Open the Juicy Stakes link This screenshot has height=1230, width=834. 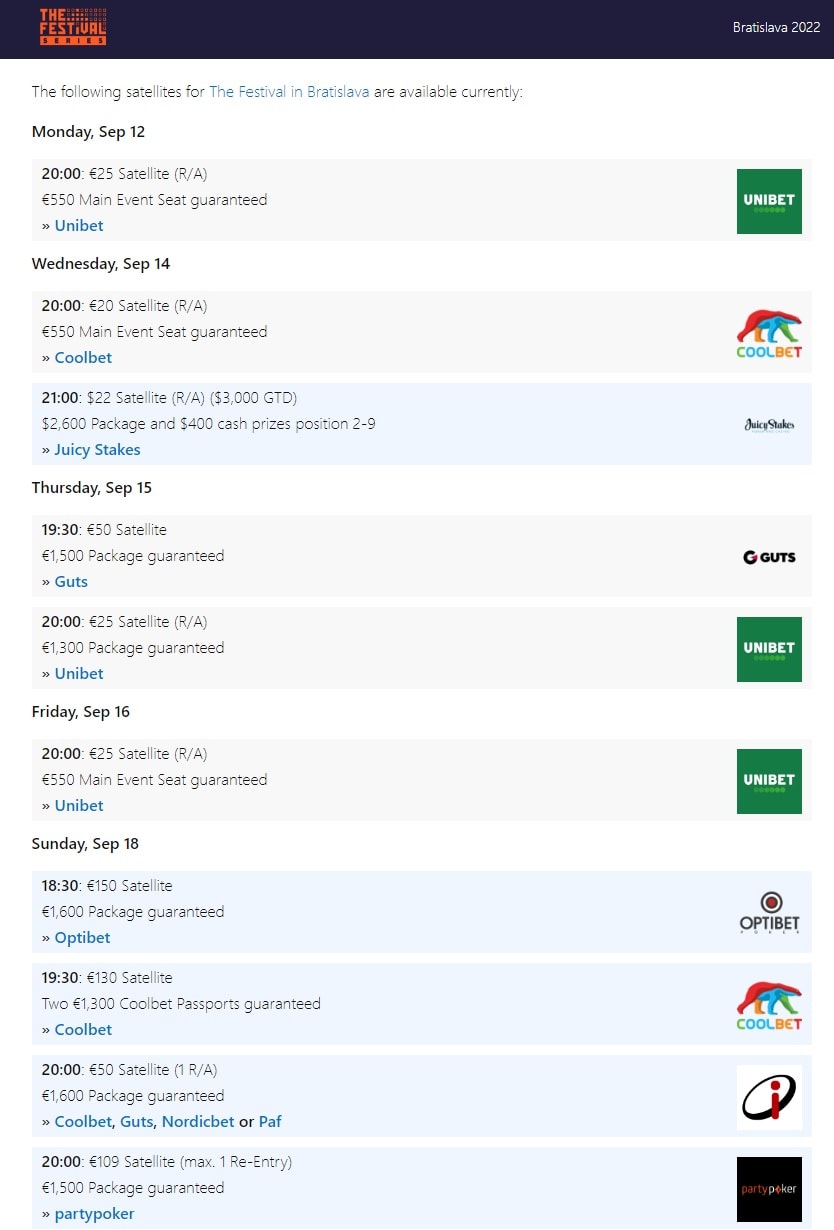click(x=97, y=450)
